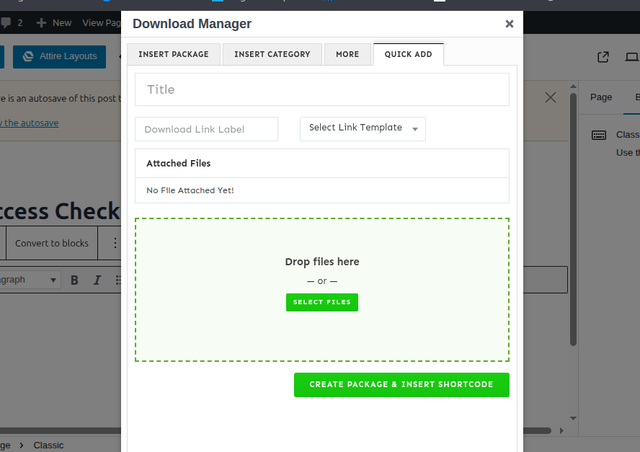
Task: Click Convert to blocks
Action: coord(52,243)
